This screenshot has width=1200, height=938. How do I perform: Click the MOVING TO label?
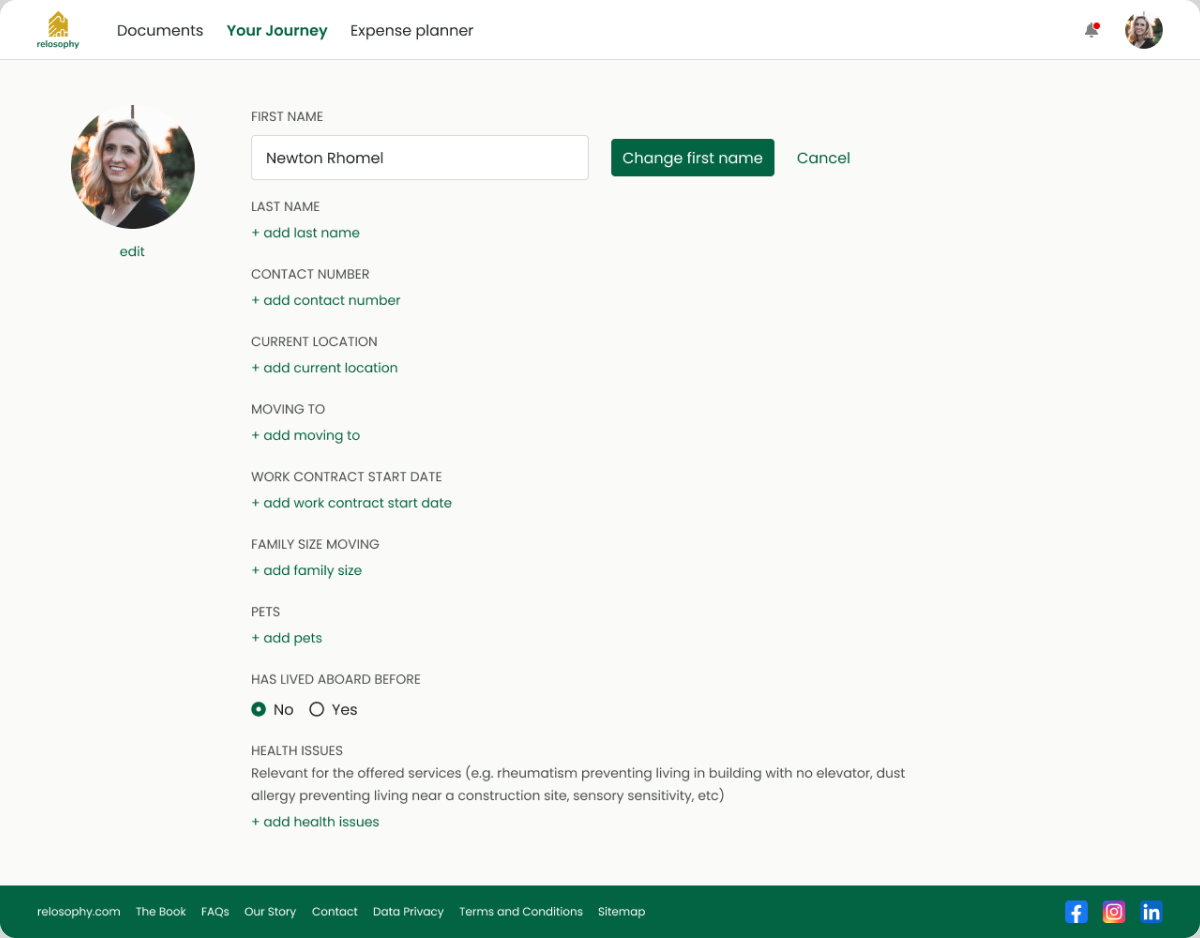click(x=288, y=410)
